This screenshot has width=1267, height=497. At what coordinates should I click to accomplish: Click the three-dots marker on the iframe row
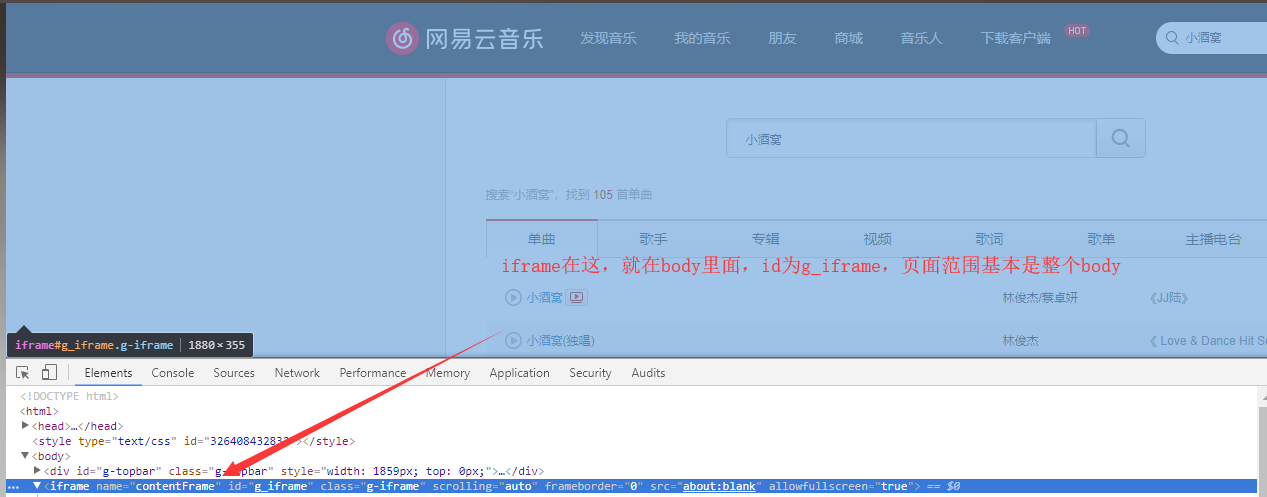coord(13,487)
